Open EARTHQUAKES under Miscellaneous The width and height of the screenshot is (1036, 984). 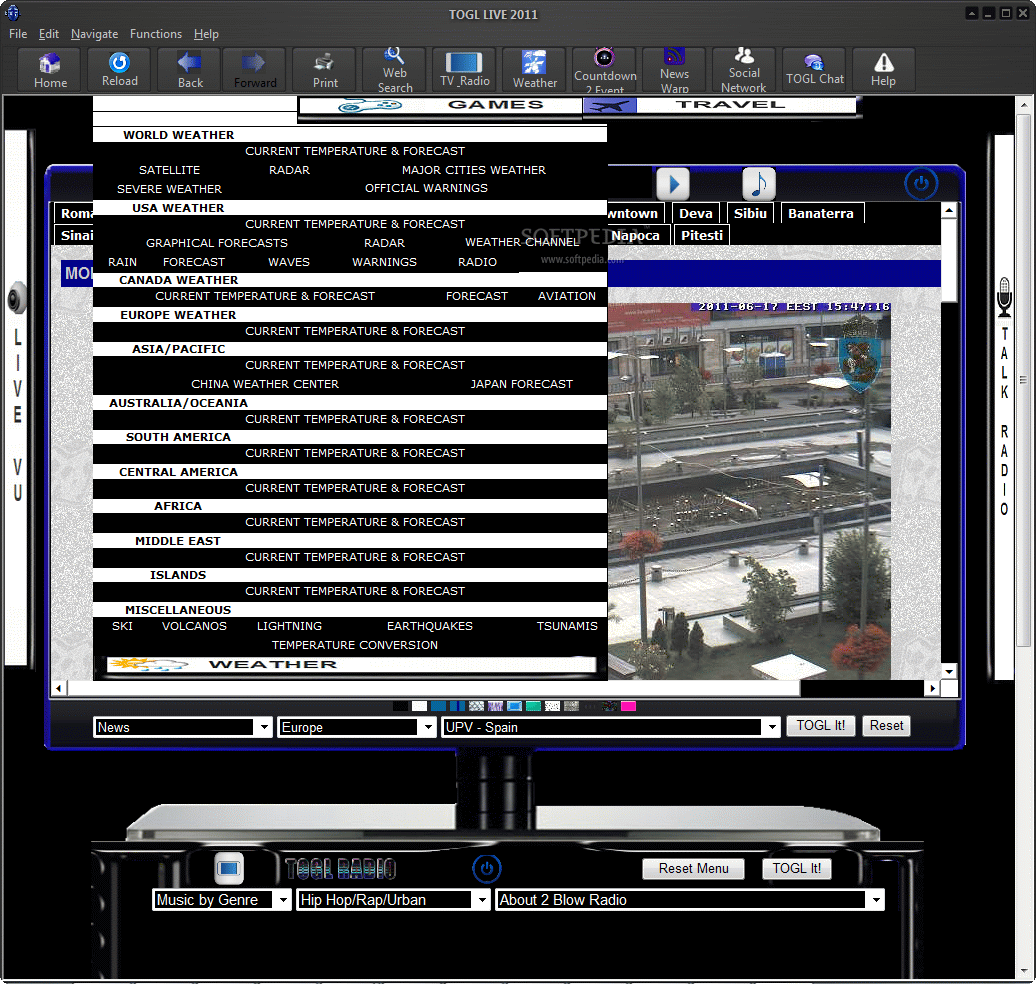point(429,626)
